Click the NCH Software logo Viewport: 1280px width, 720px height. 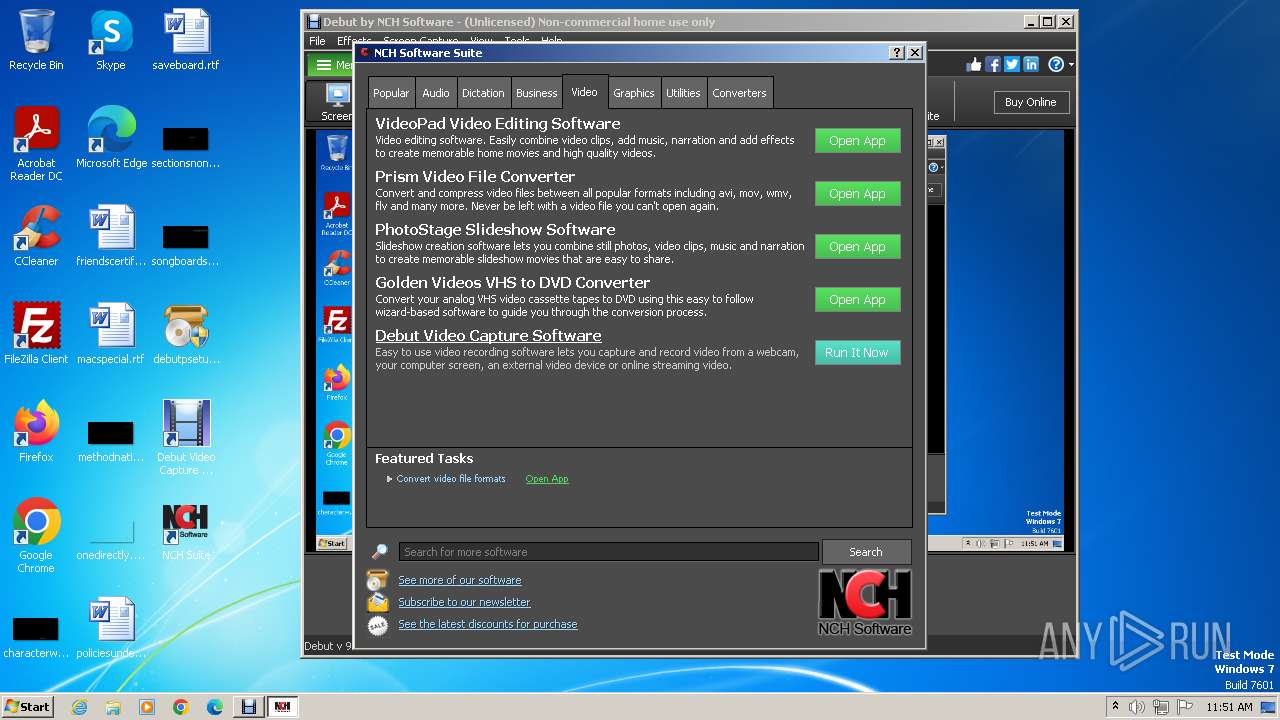coord(865,602)
